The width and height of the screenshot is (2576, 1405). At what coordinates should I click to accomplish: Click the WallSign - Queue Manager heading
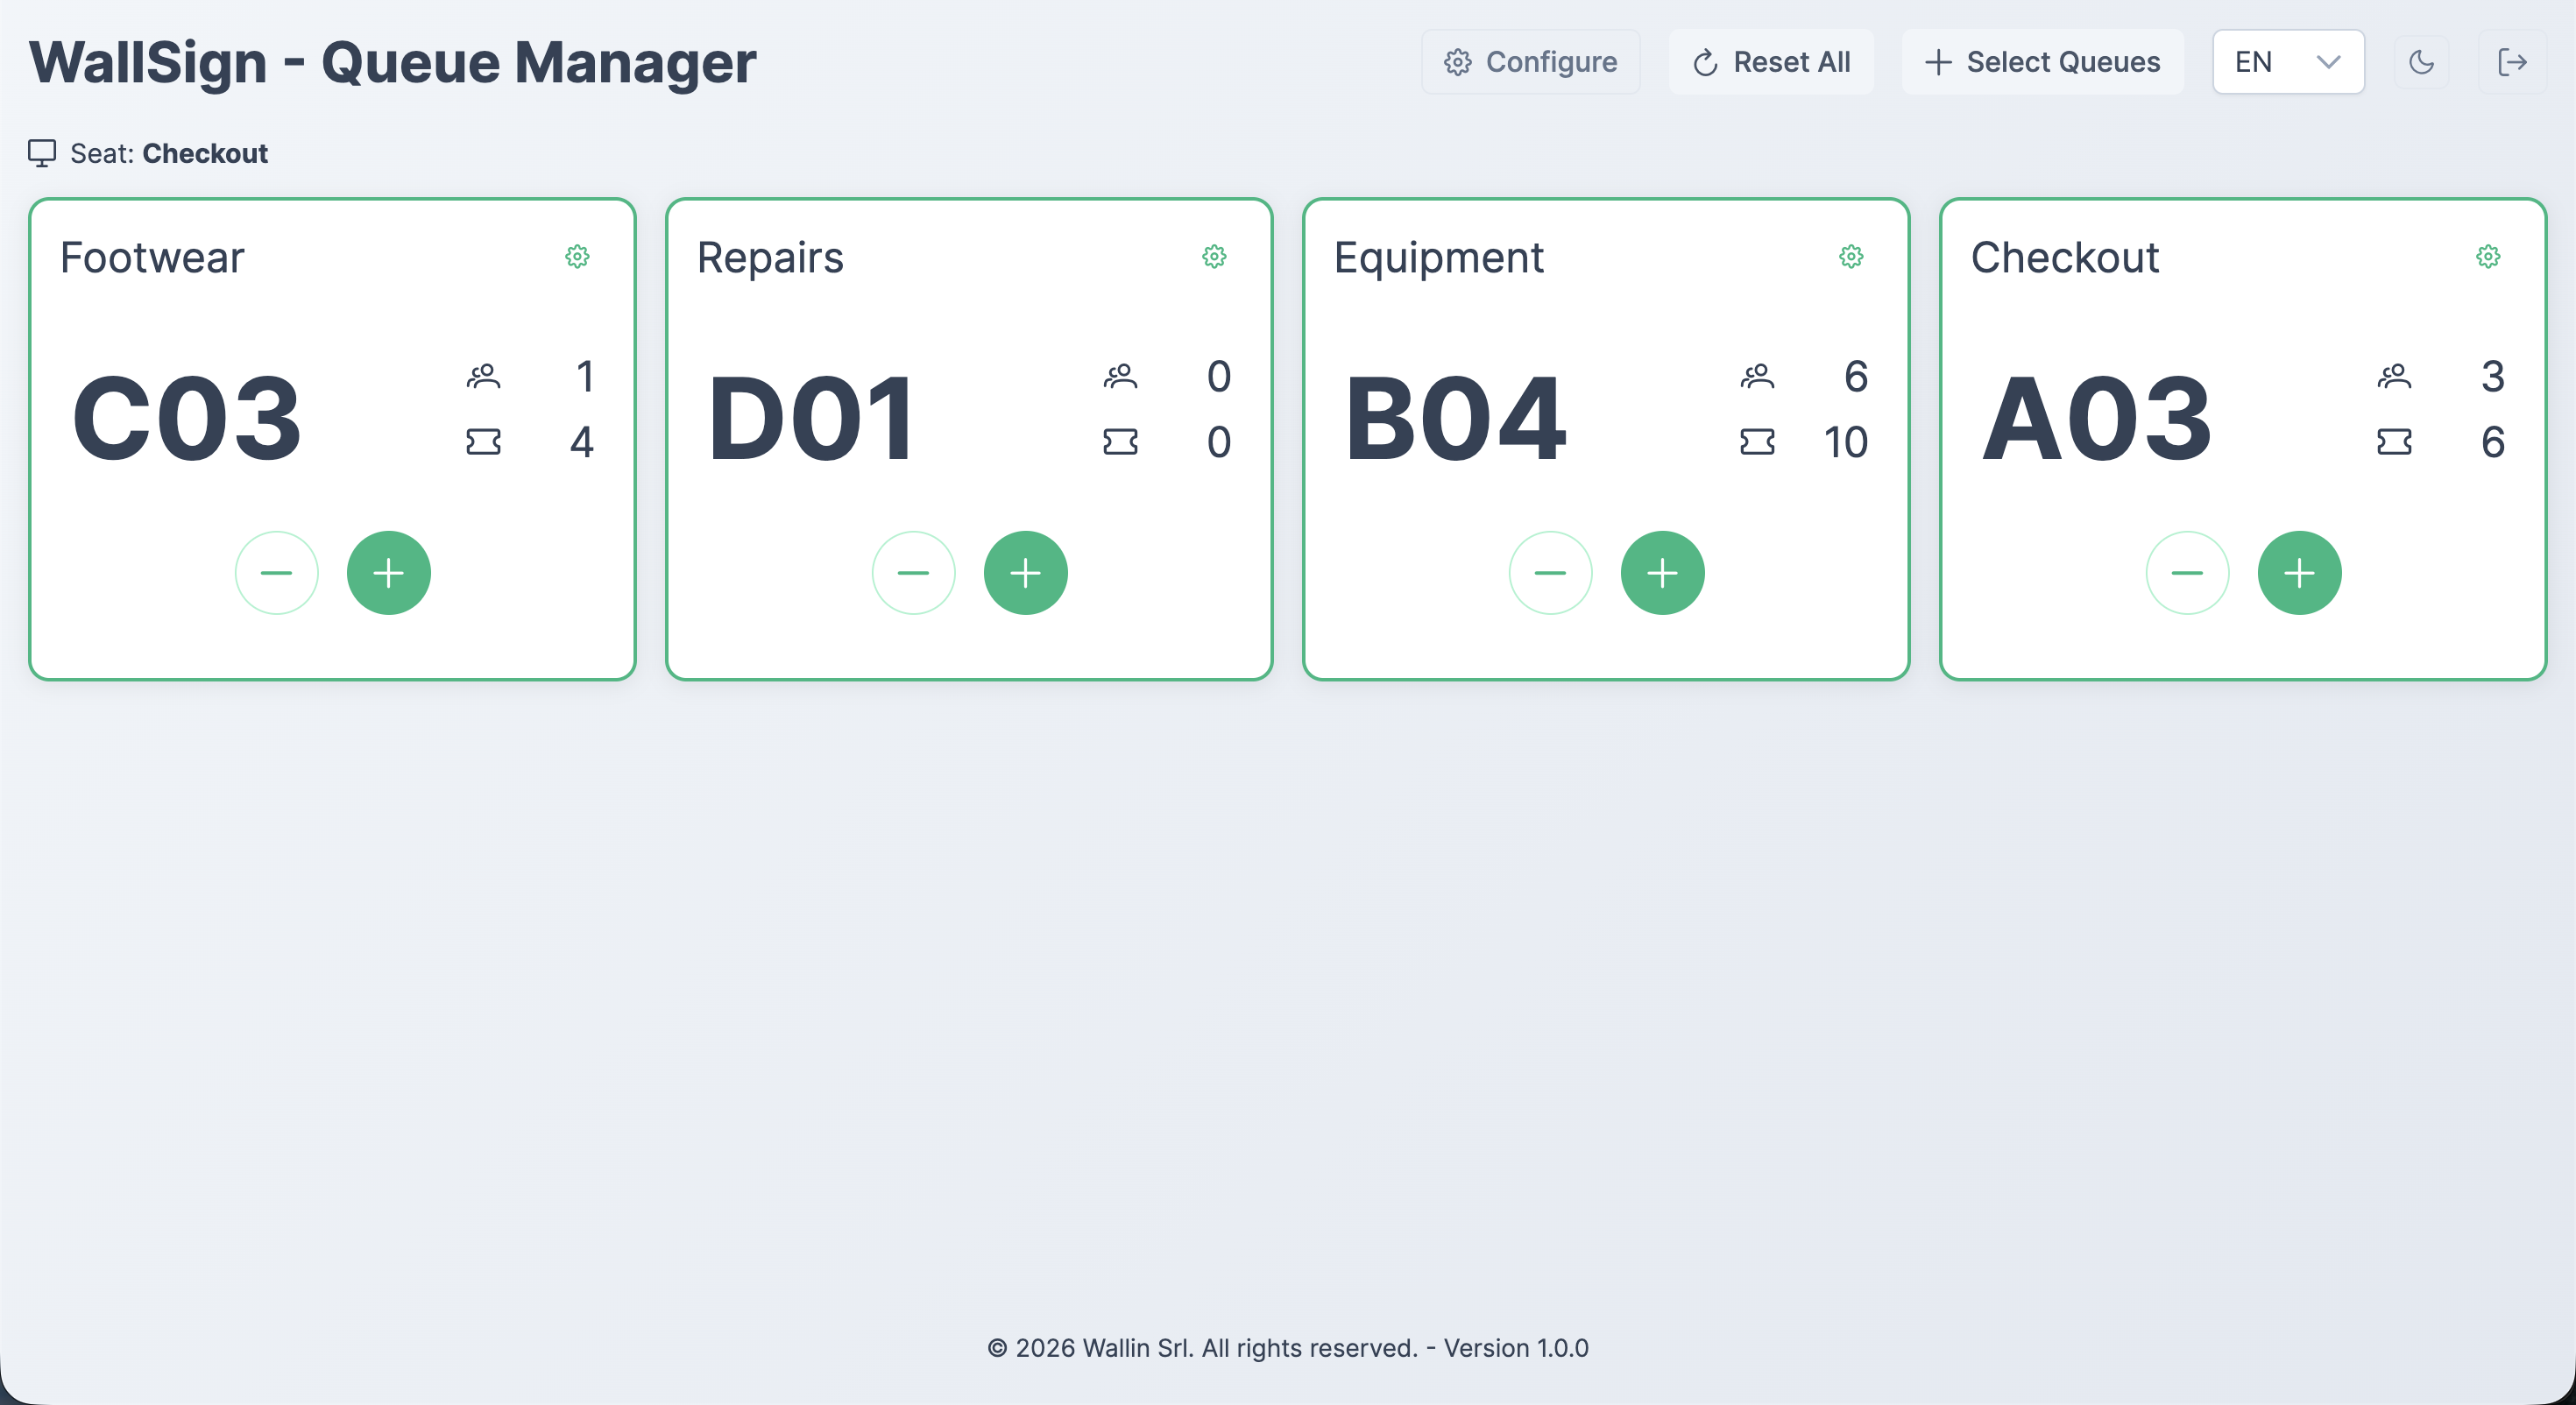tap(392, 62)
